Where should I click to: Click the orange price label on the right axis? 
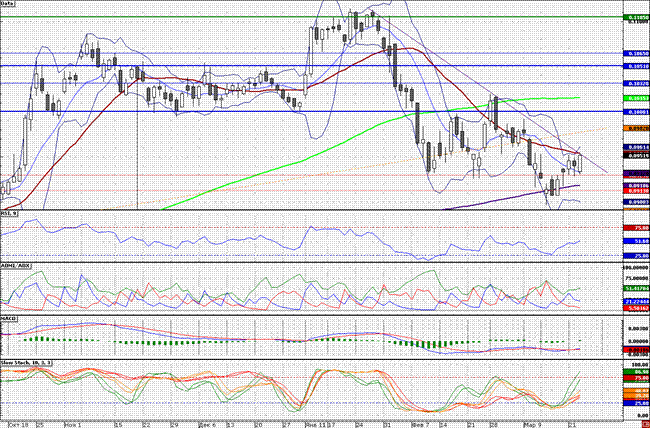pyautogui.click(x=636, y=129)
